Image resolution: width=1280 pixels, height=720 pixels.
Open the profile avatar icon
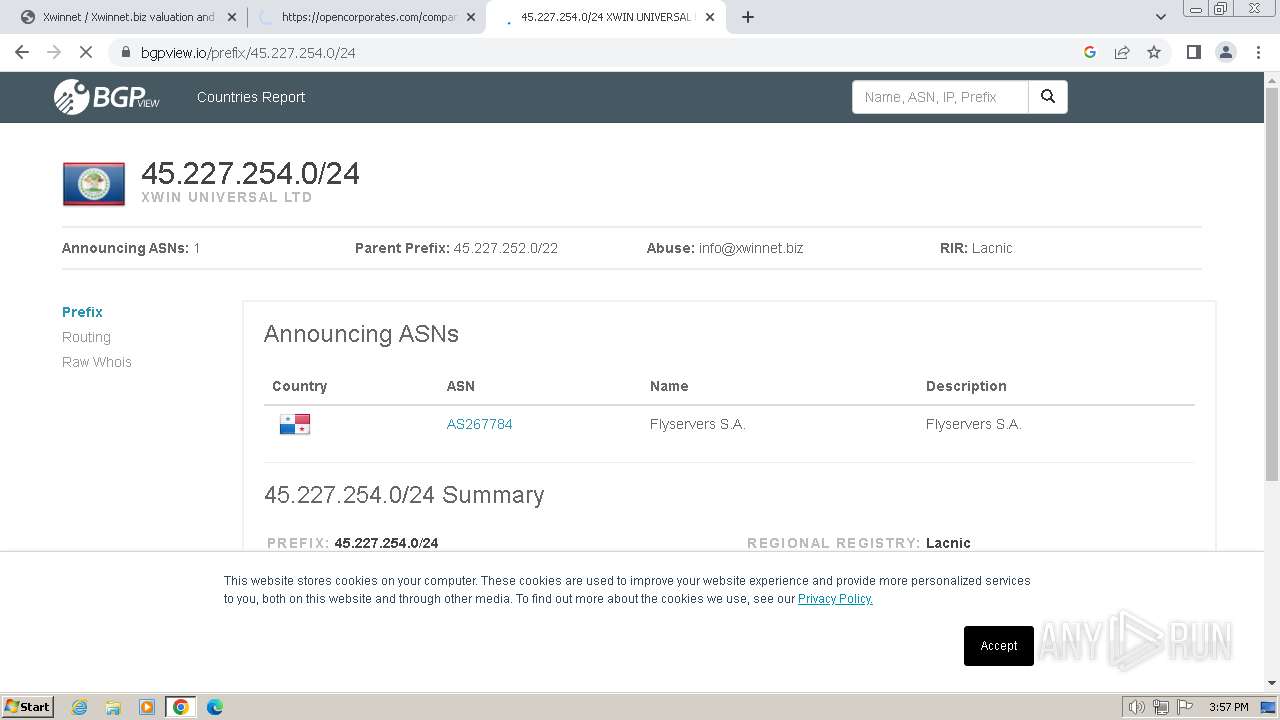point(1226,52)
